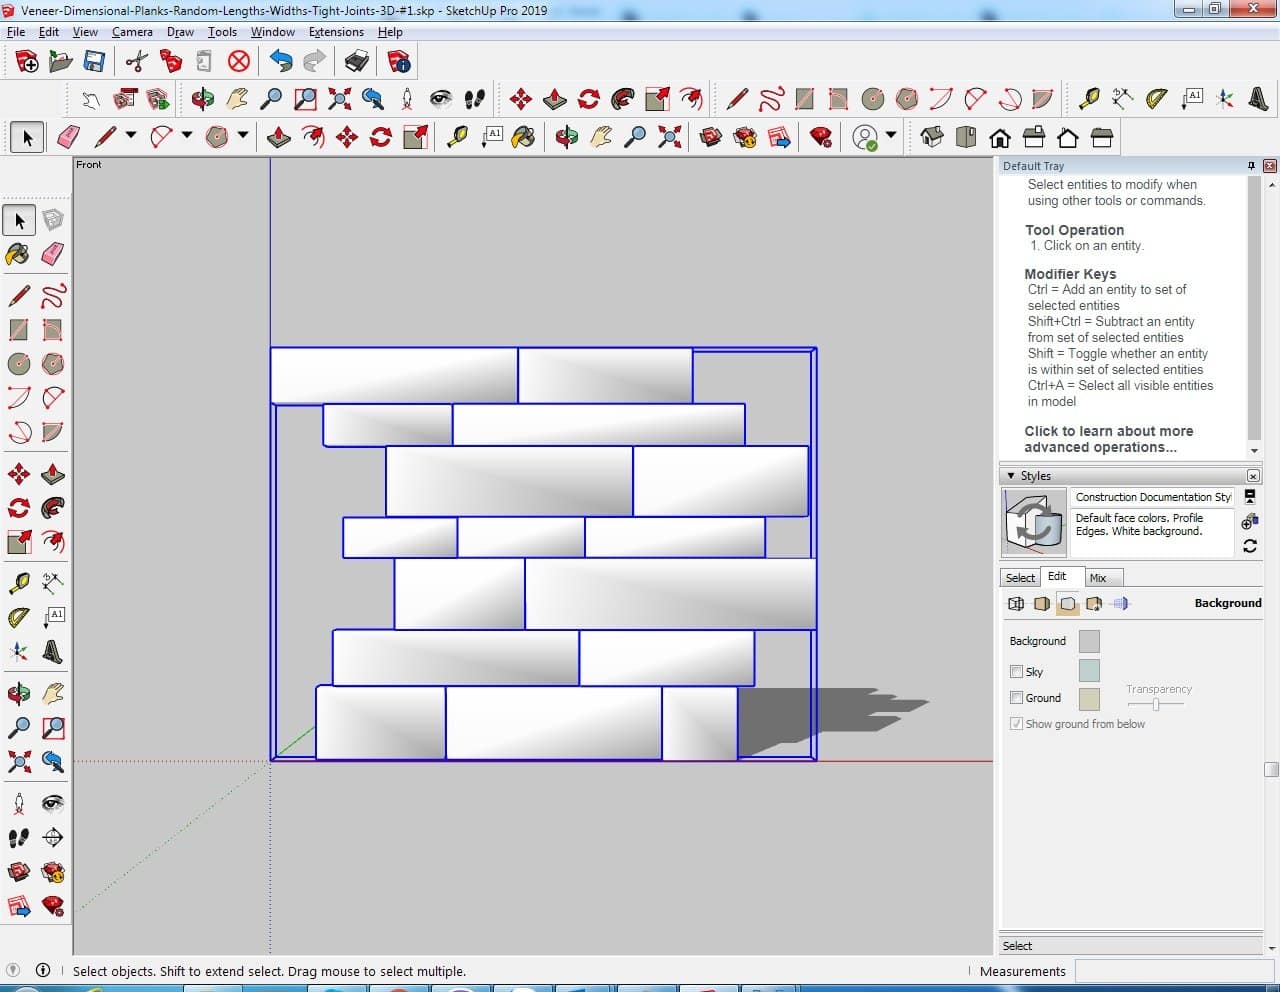Viewport: 1280px width, 992px height.
Task: Click the Background color swatch
Action: click(x=1089, y=641)
